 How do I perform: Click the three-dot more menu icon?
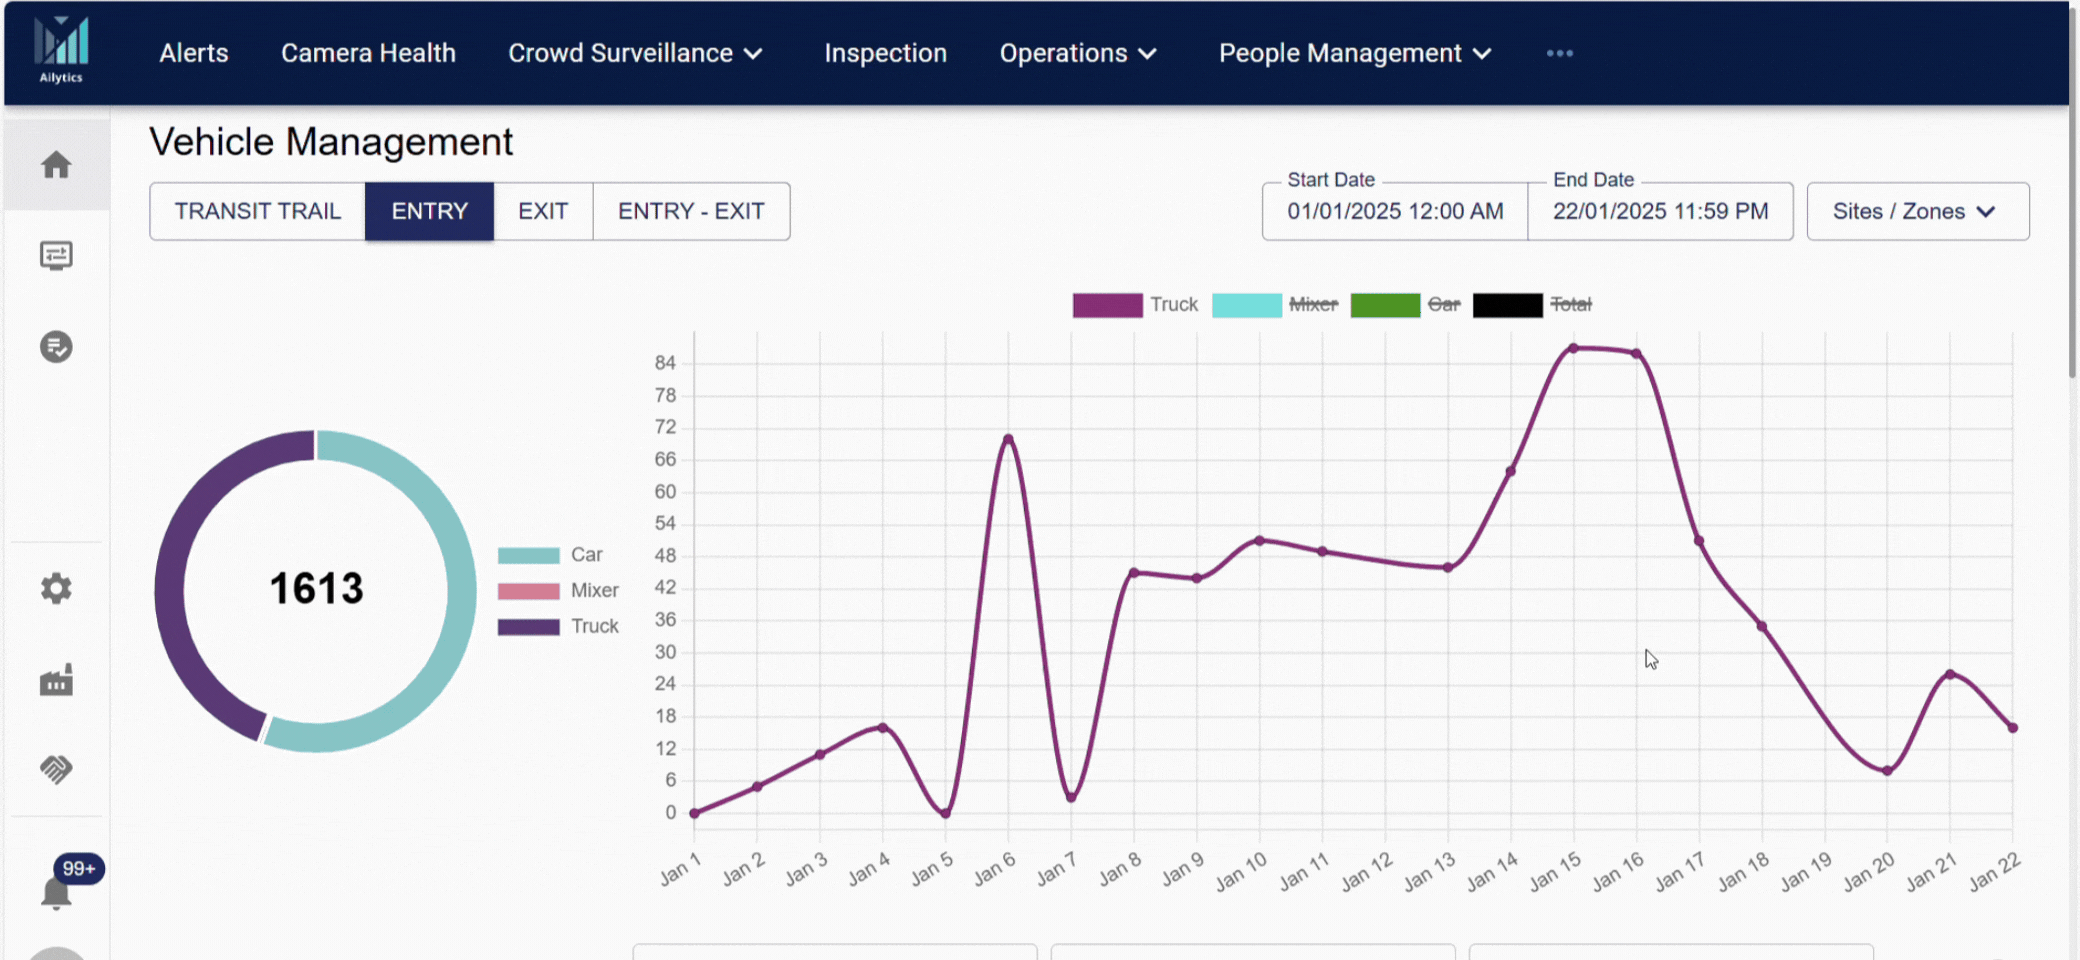pos(1559,53)
